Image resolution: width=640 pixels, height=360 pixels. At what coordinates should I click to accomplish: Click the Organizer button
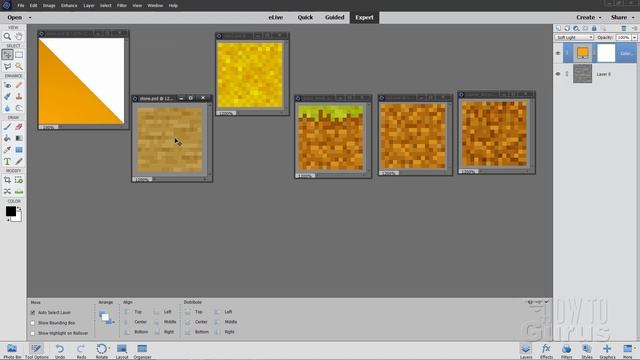pyautogui.click(x=142, y=351)
